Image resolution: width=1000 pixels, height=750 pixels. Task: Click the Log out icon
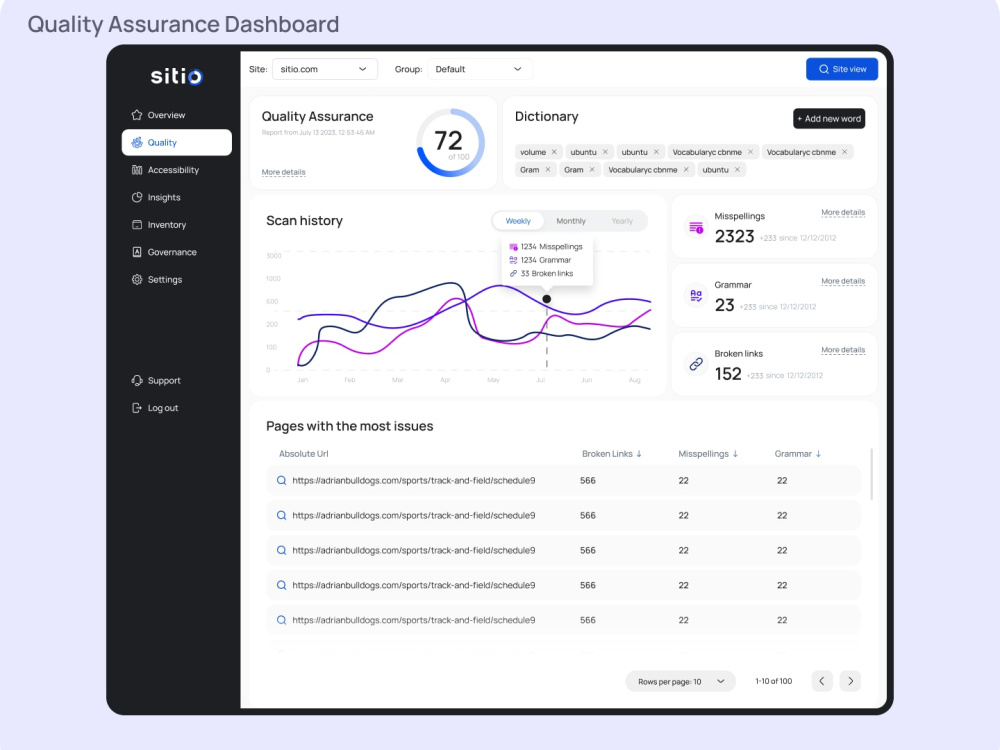[x=136, y=408]
